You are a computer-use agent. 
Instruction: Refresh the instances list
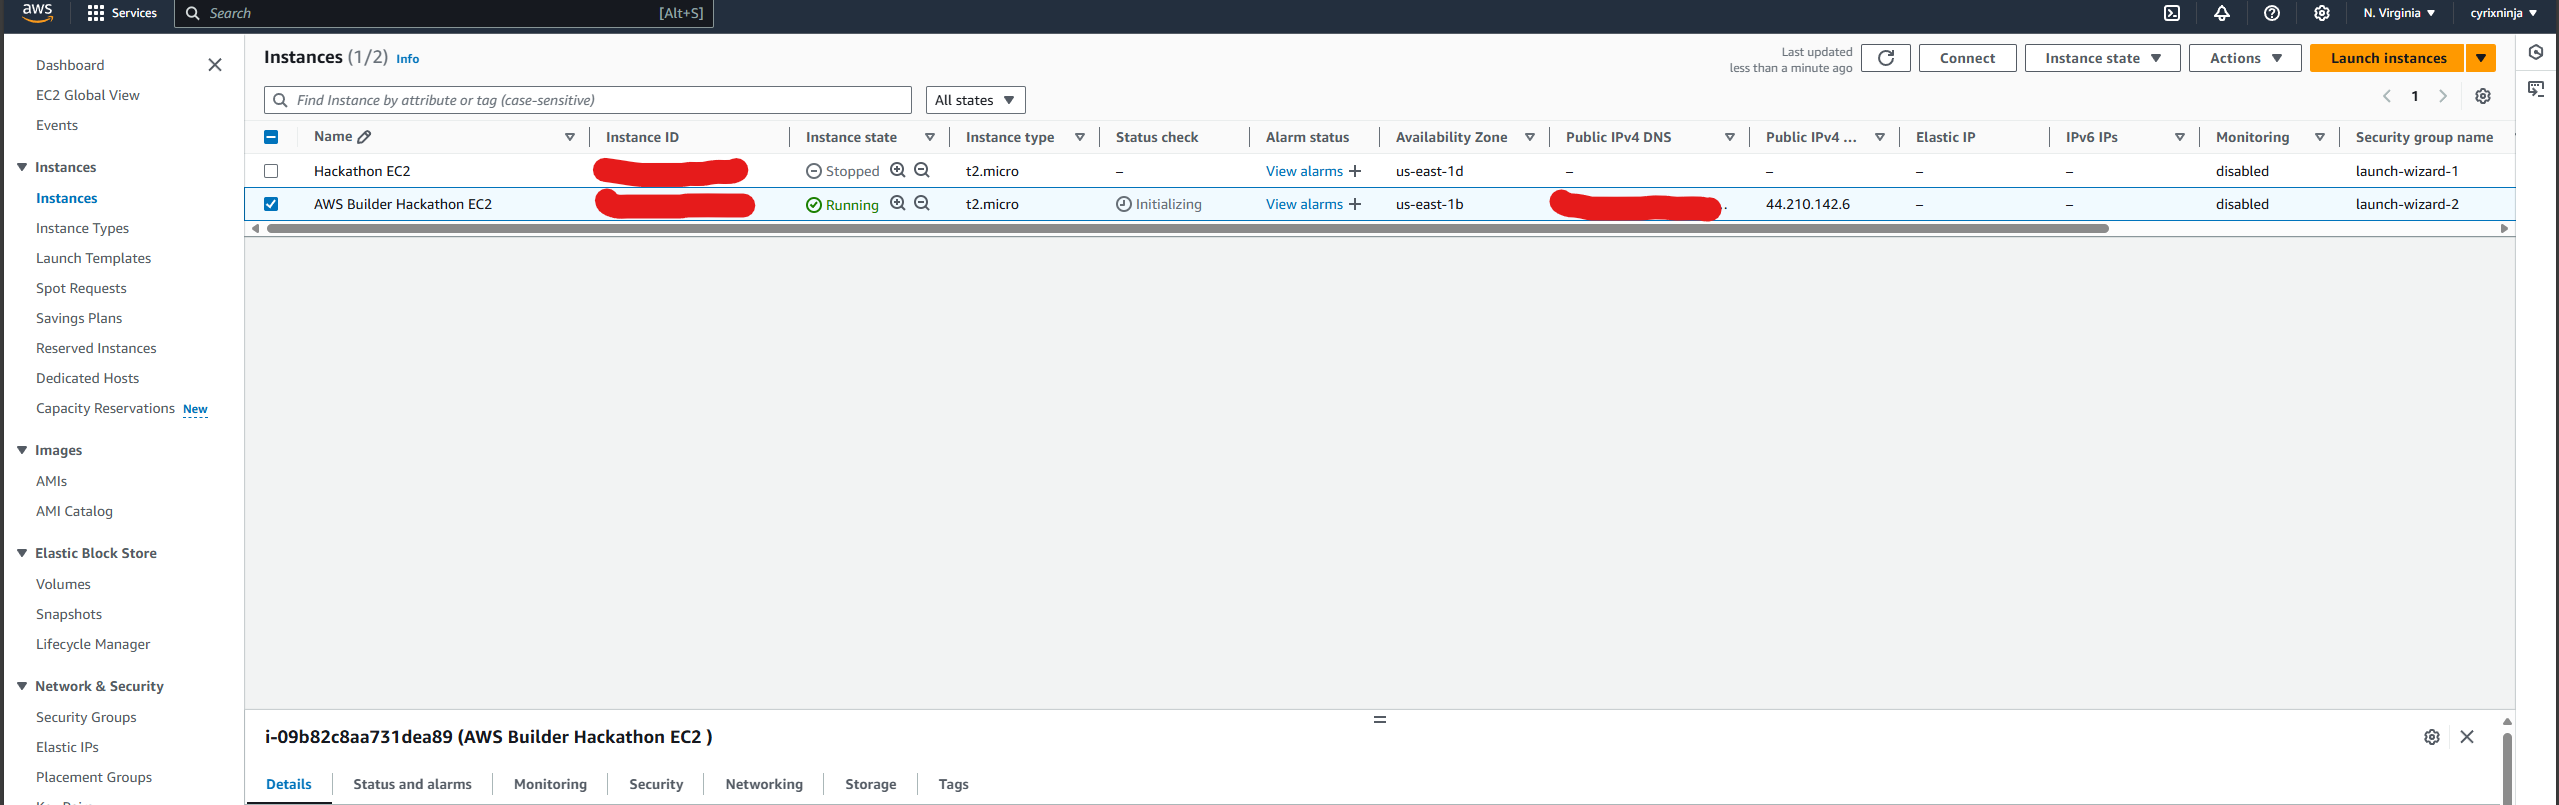coord(1886,58)
